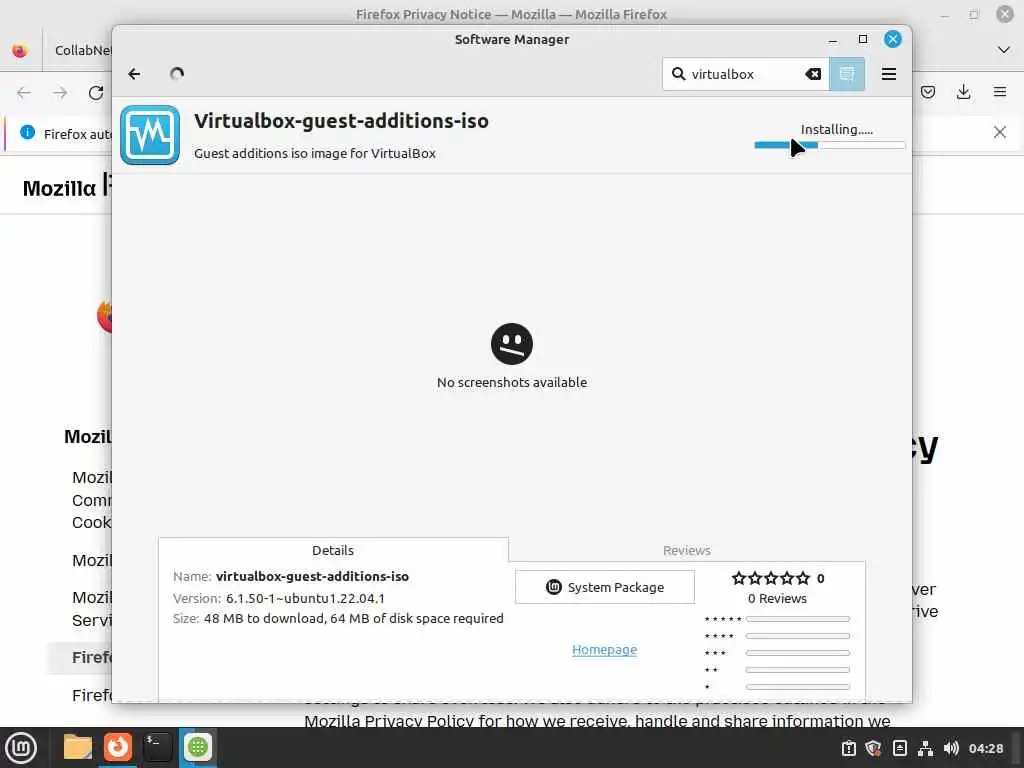
Task: Click the 'Installing.....' status text
Action: tap(837, 129)
